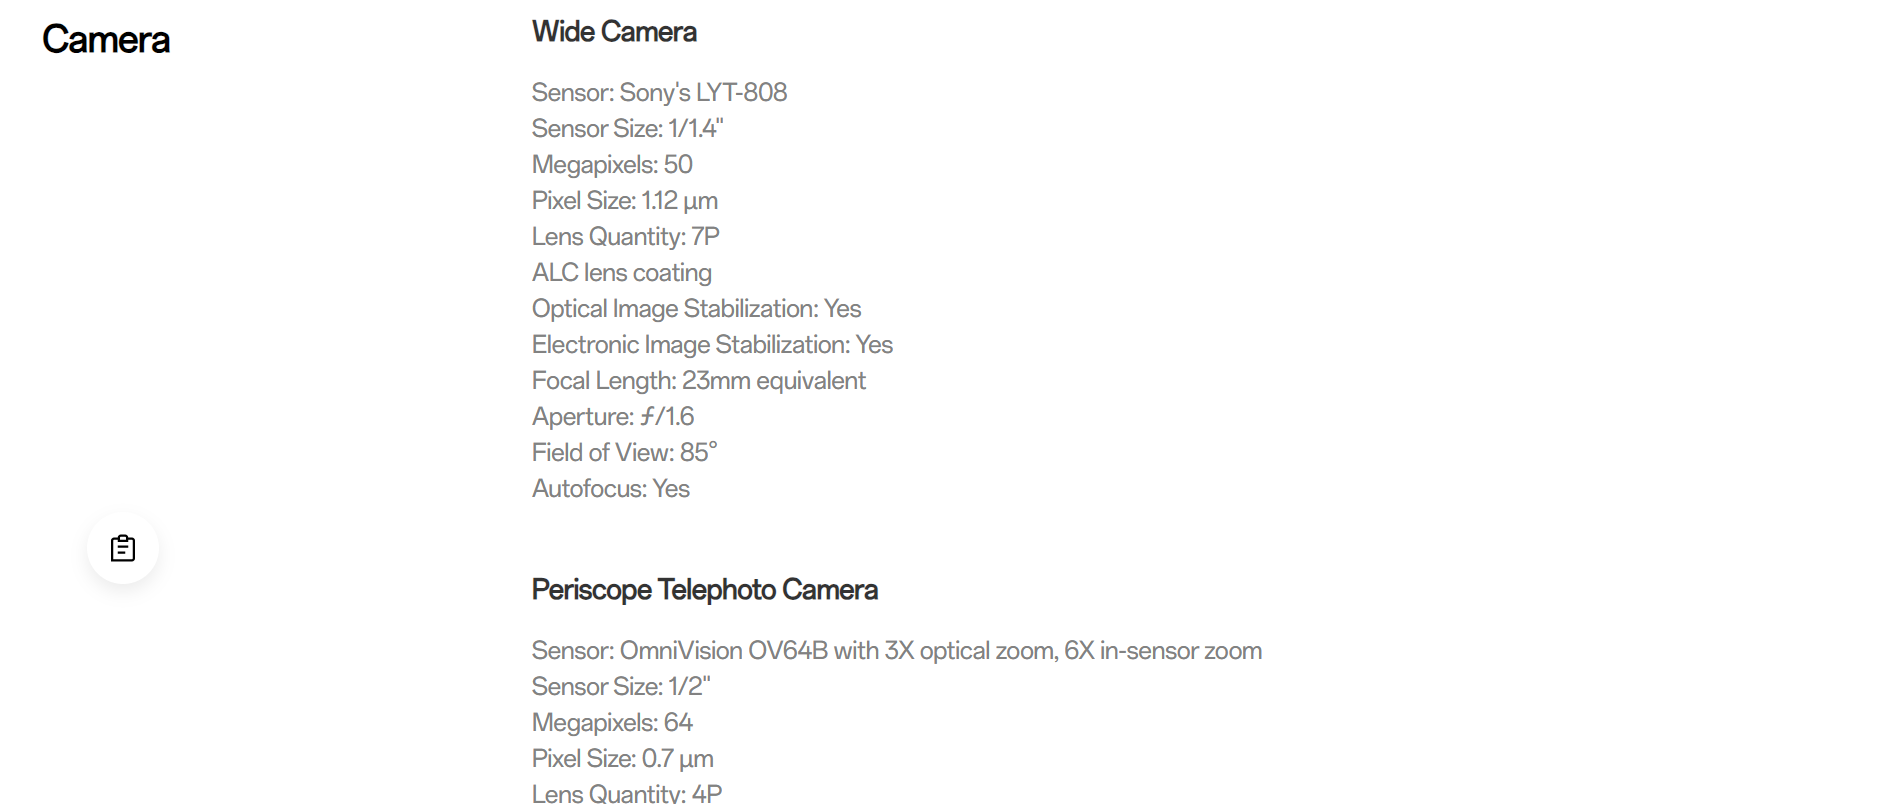The height and width of the screenshot is (804, 1883).
Task: Click Optical Image Stabilization: Yes line
Action: coord(696,308)
